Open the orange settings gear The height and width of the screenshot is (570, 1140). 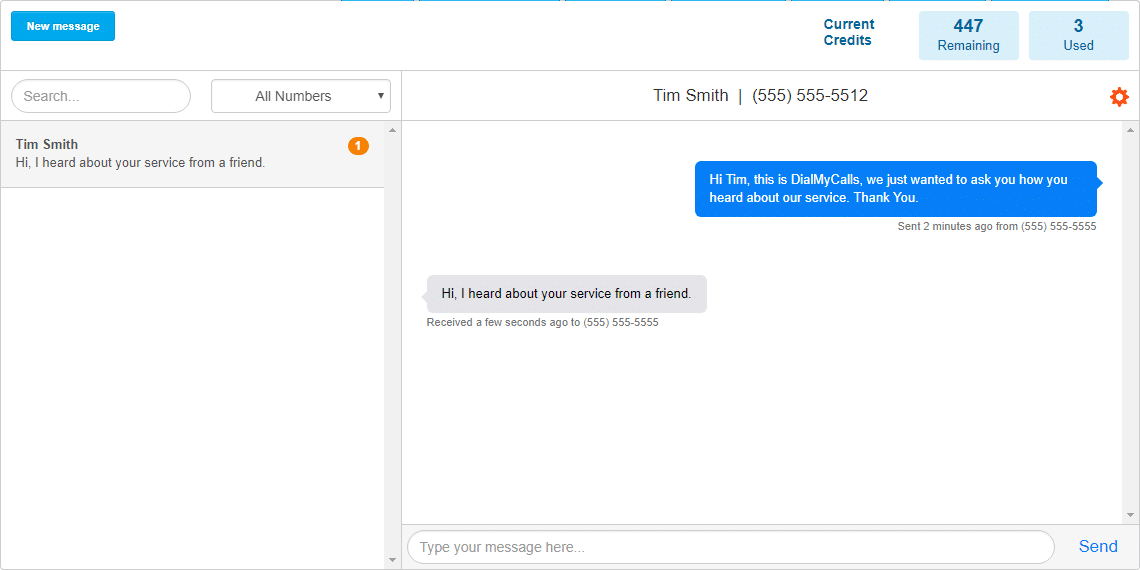[1119, 97]
